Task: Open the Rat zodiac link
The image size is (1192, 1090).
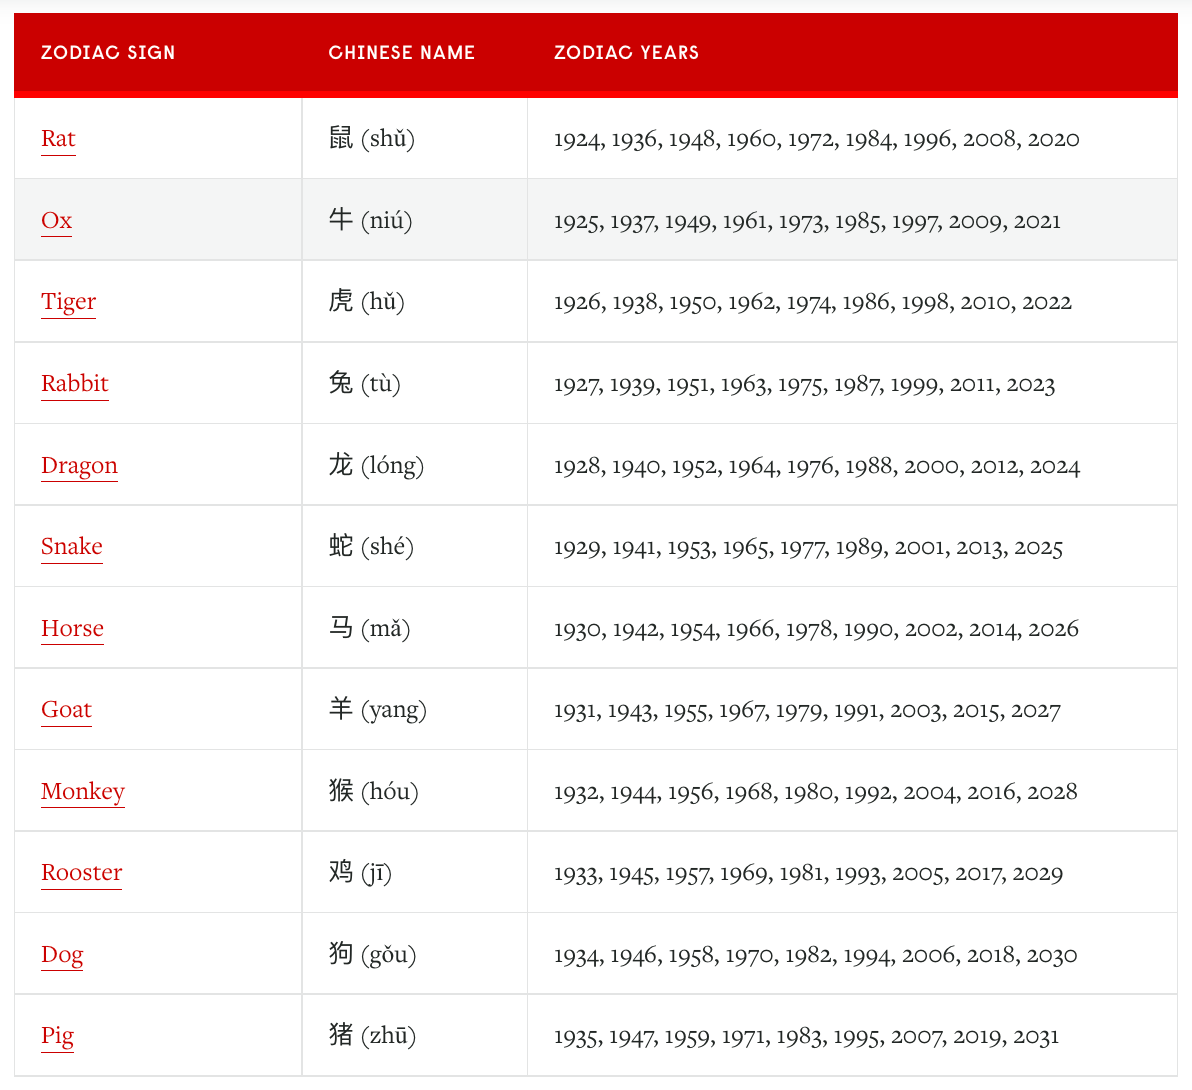Action: pos(58,139)
